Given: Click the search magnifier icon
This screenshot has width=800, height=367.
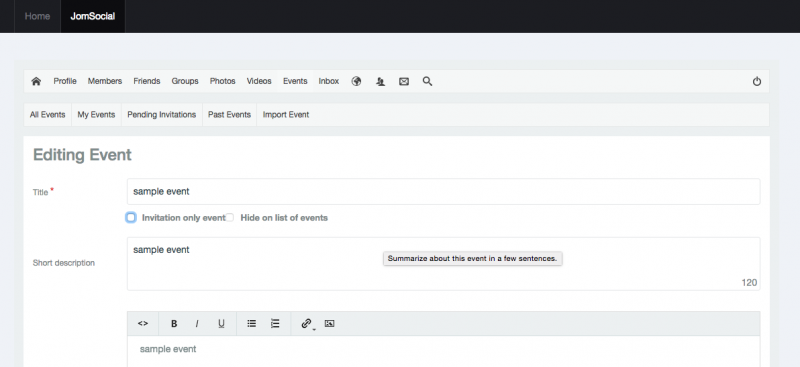Looking at the screenshot, I should pyautogui.click(x=428, y=81).
